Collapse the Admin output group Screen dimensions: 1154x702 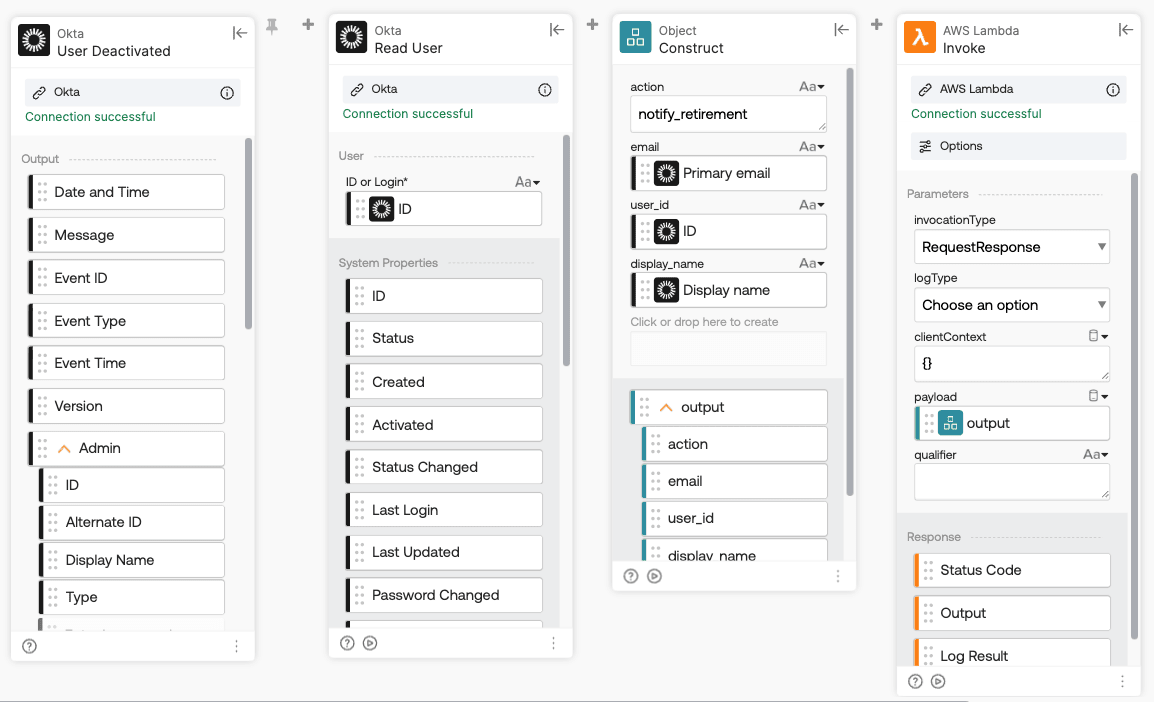click(65, 449)
